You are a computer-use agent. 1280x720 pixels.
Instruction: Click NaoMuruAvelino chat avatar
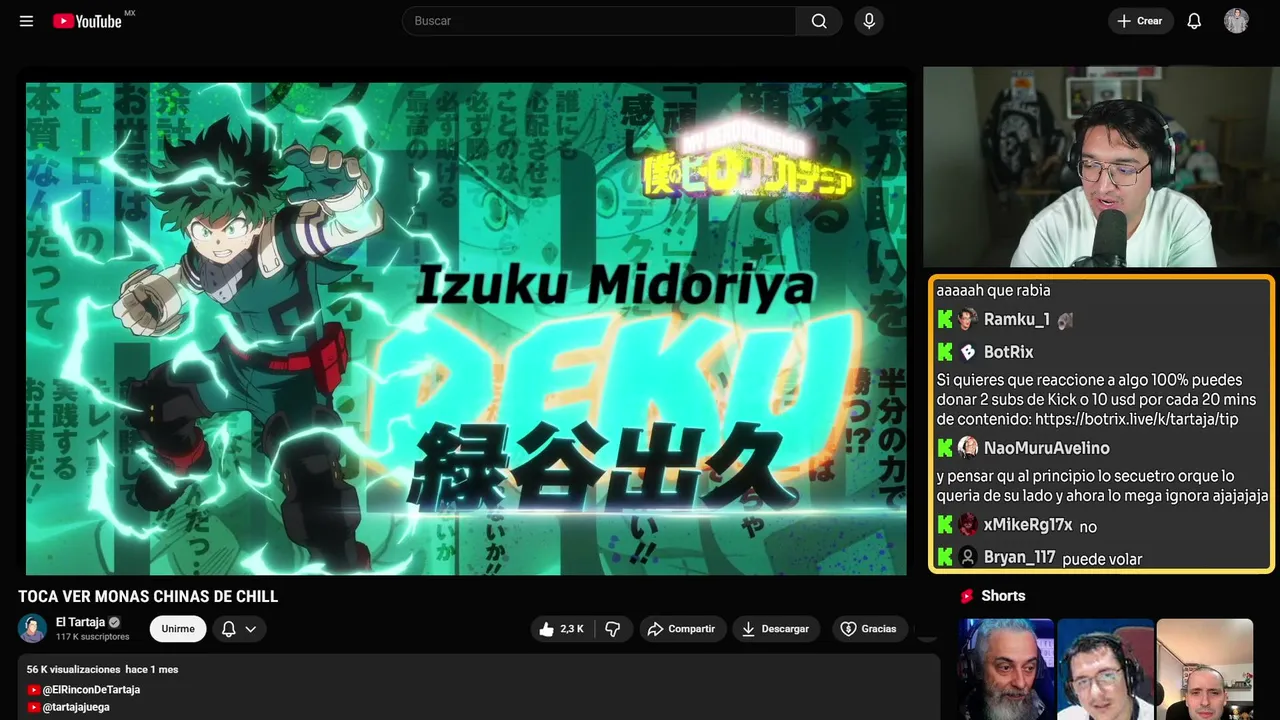pos(967,448)
